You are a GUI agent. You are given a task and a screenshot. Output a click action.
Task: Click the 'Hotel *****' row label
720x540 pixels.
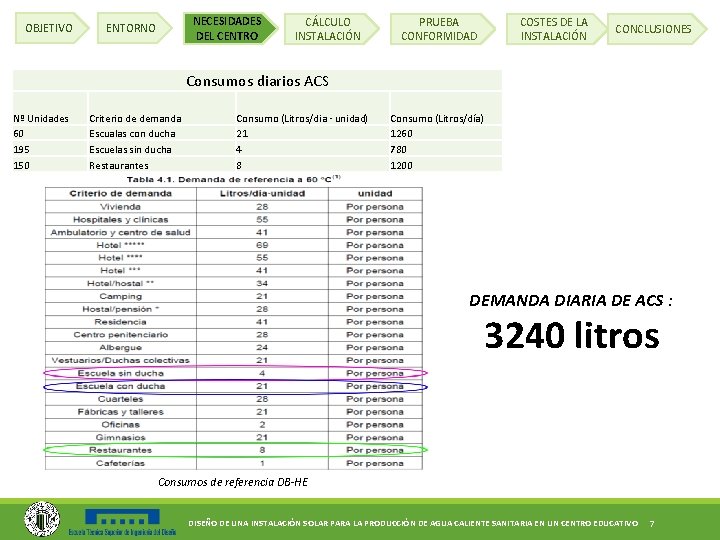(120, 245)
